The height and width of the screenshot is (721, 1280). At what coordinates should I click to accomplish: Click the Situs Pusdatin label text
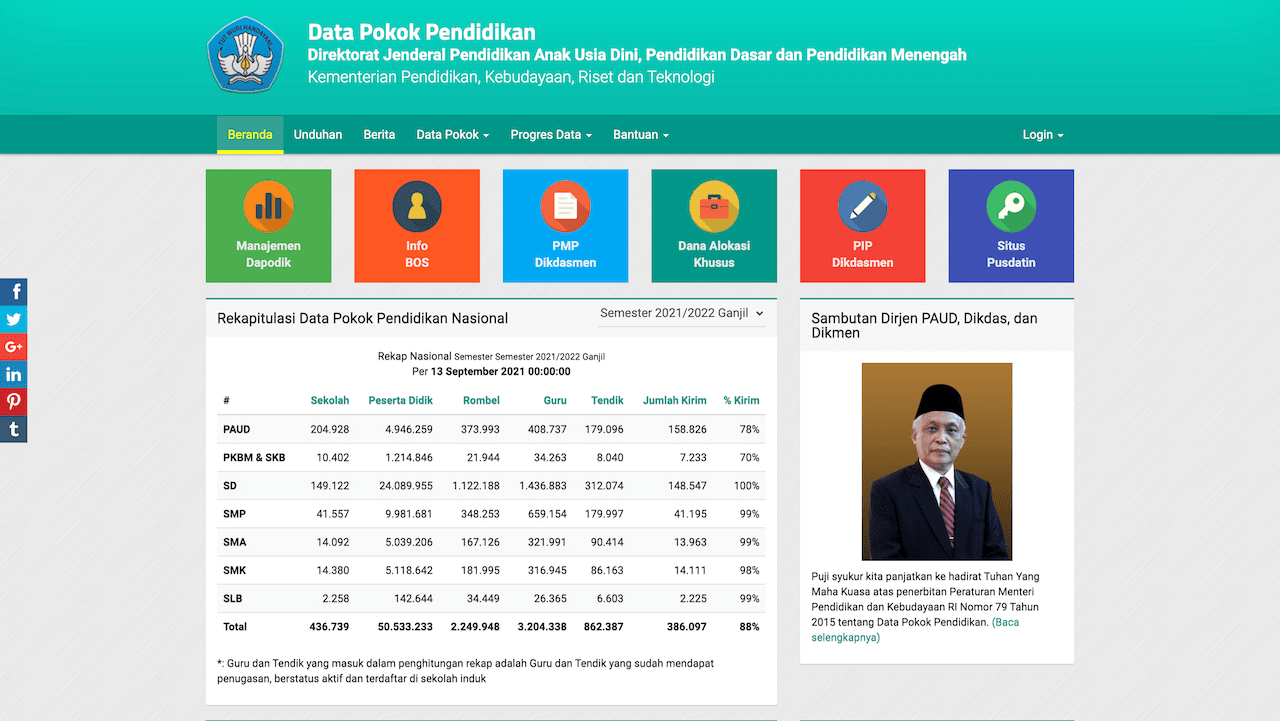[1011, 254]
